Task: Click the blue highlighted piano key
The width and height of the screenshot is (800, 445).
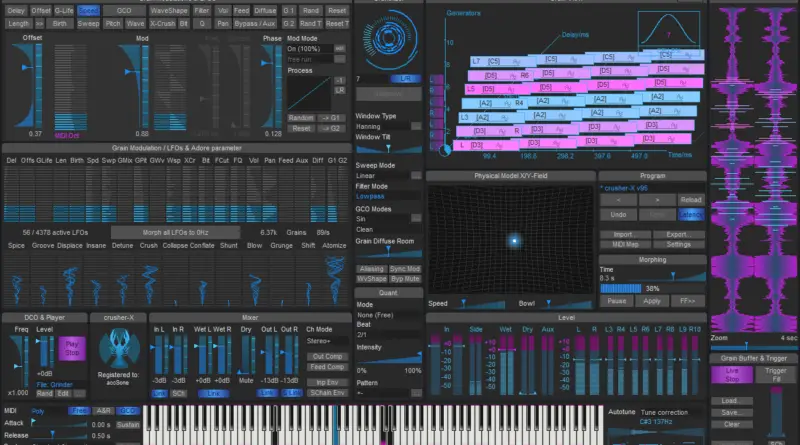Action: pyautogui.click(x=336, y=425)
